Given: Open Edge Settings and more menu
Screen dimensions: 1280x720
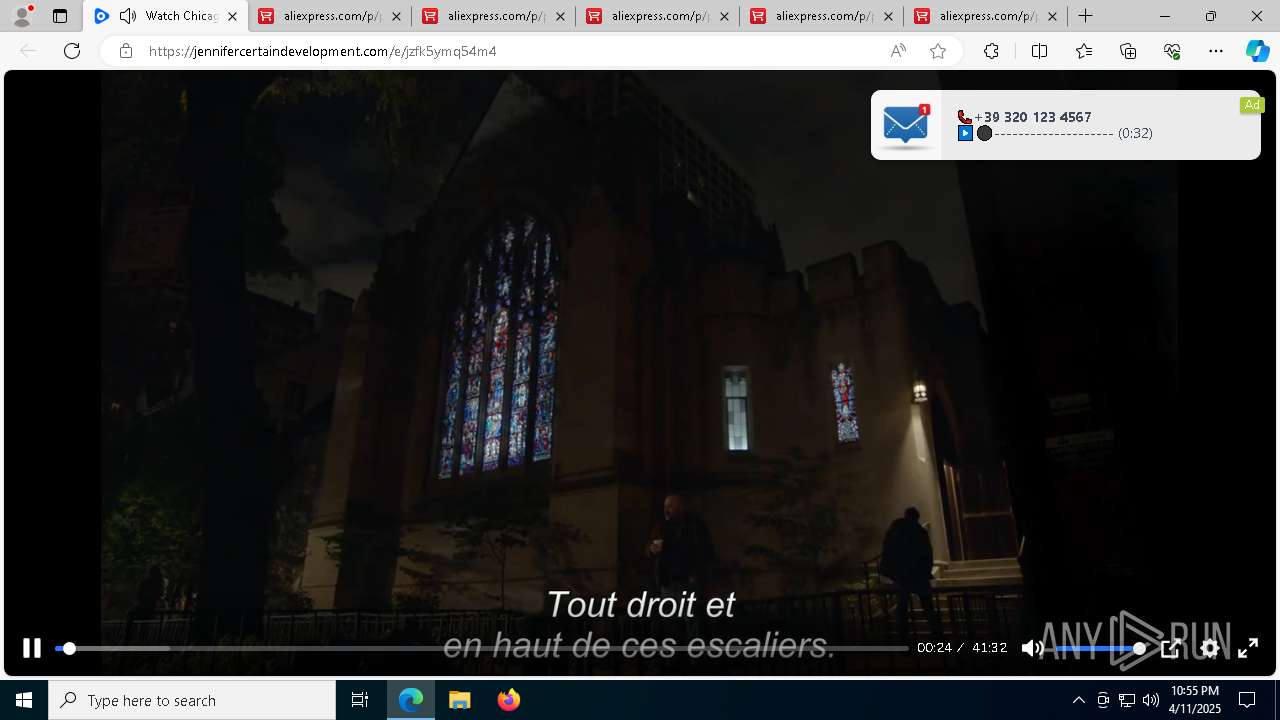Looking at the screenshot, I should pos(1216,51).
